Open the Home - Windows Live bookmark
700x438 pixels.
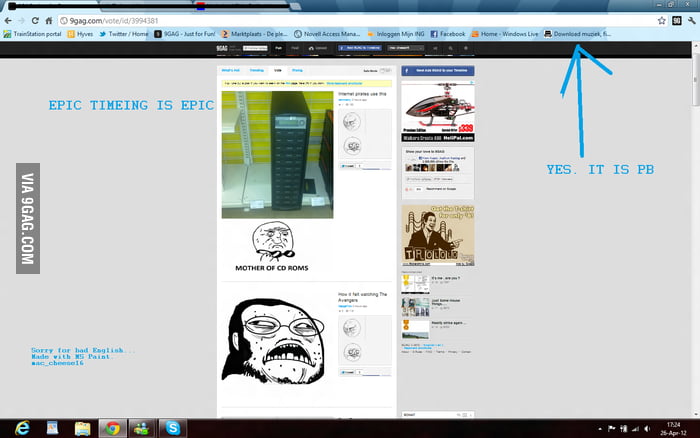pyautogui.click(x=505, y=34)
